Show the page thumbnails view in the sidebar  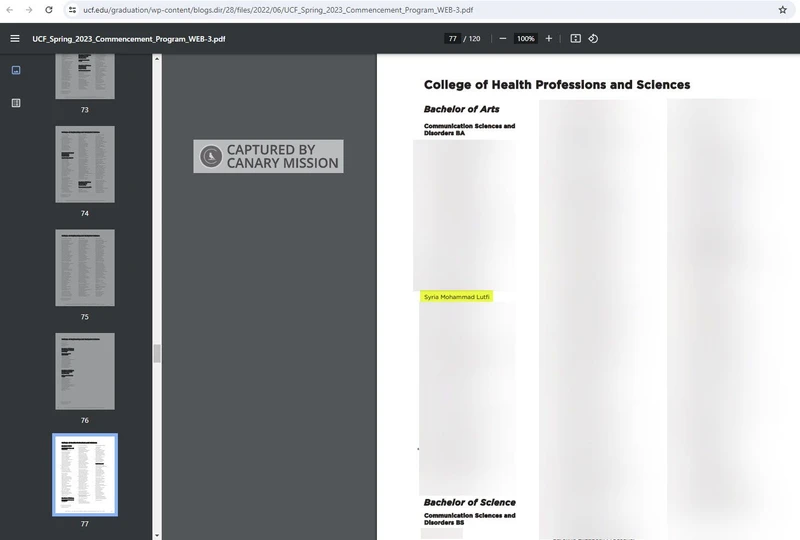(x=16, y=70)
